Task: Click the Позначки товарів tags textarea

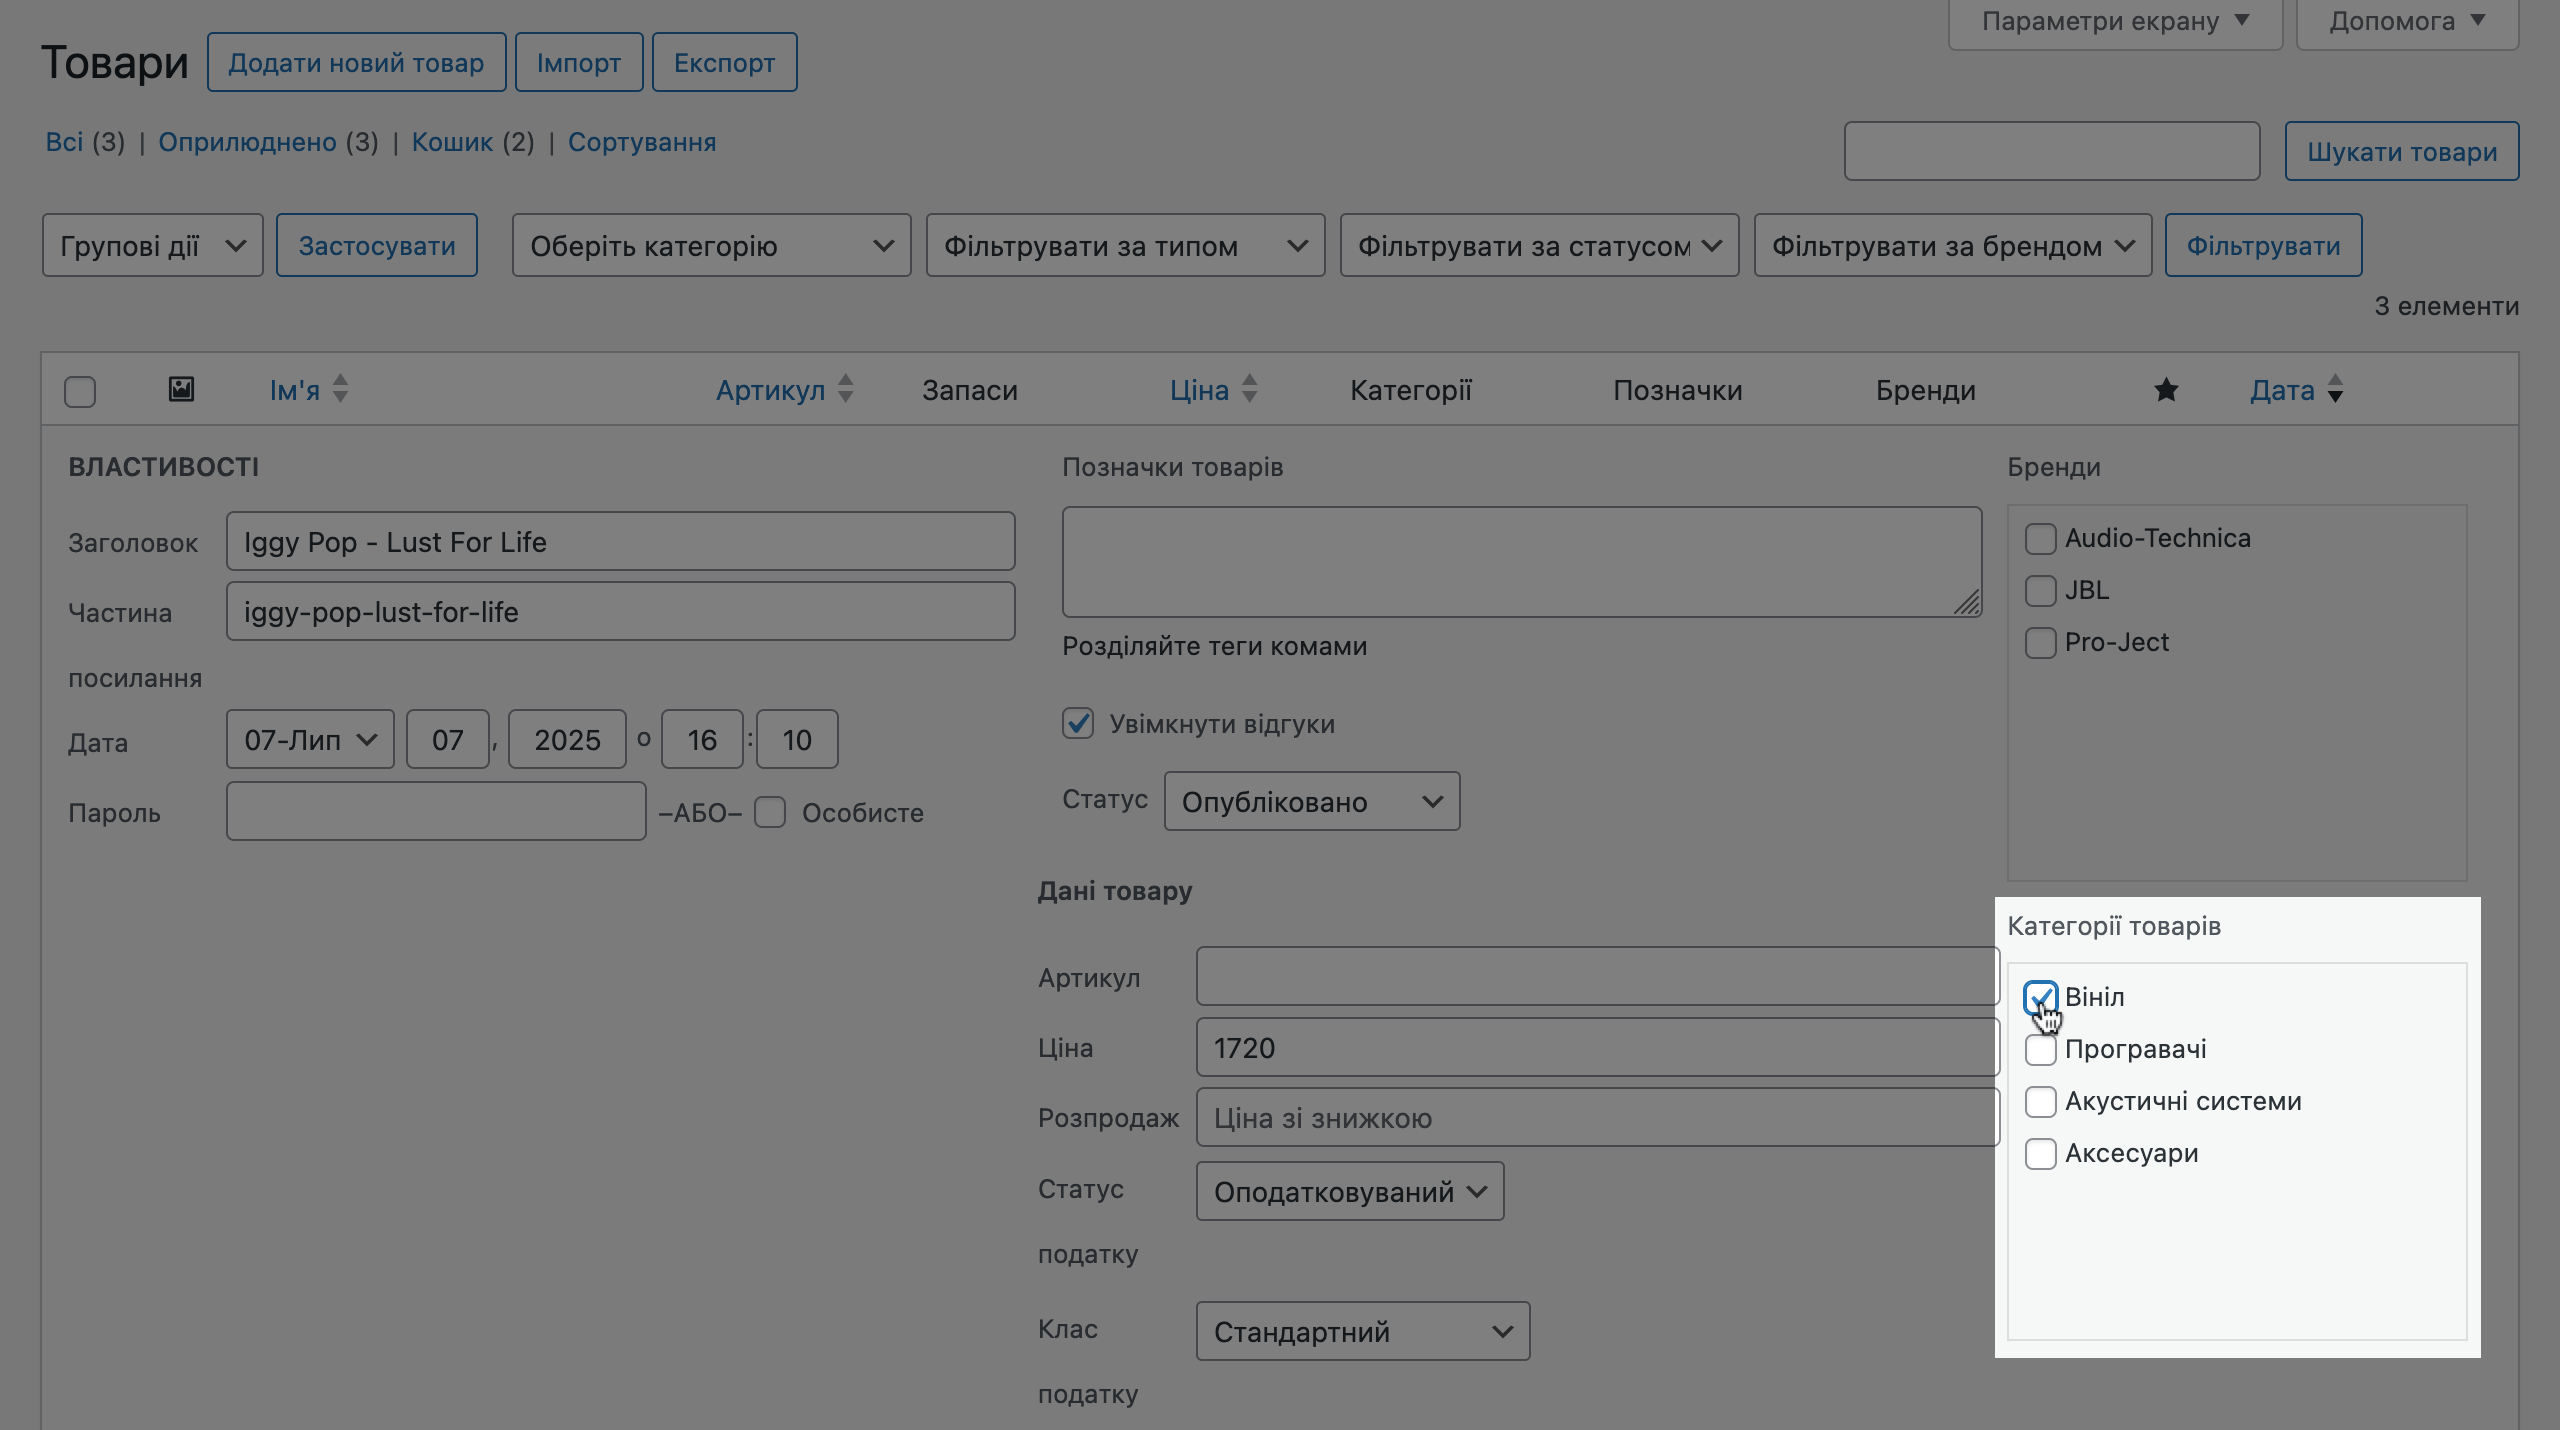Action: [1522, 561]
